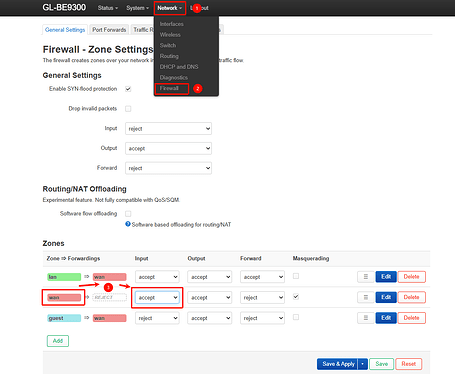This screenshot has width=455, height=374.
Task: Switch to General Settings tab
Action: click(65, 30)
